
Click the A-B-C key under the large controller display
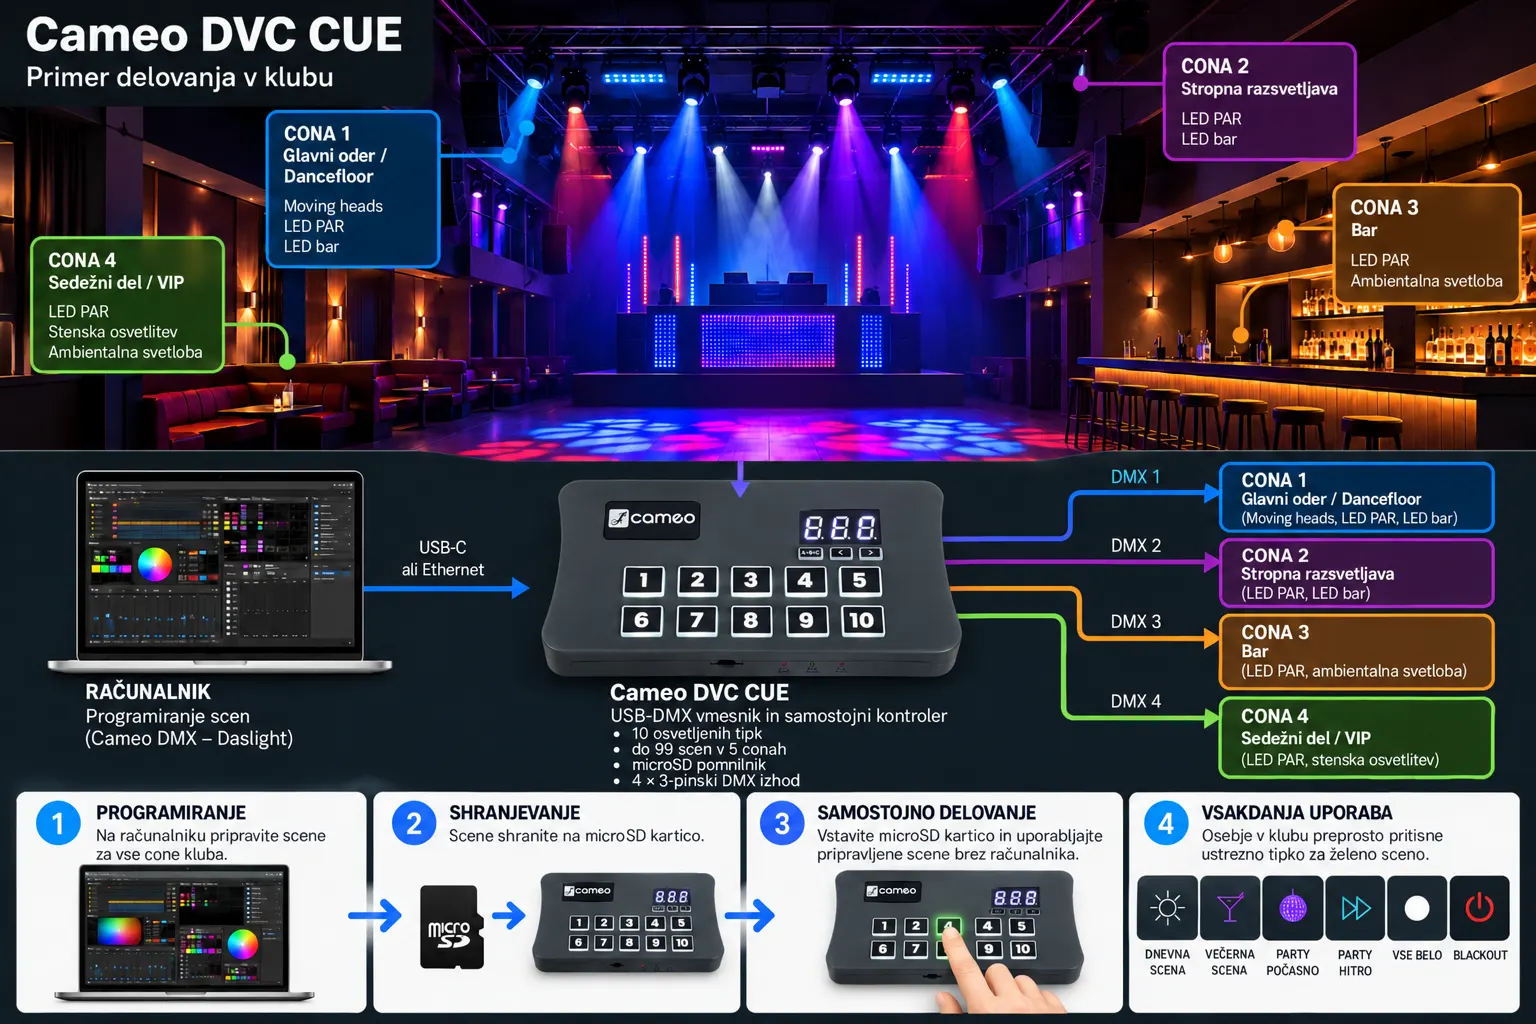pyautogui.click(x=810, y=552)
